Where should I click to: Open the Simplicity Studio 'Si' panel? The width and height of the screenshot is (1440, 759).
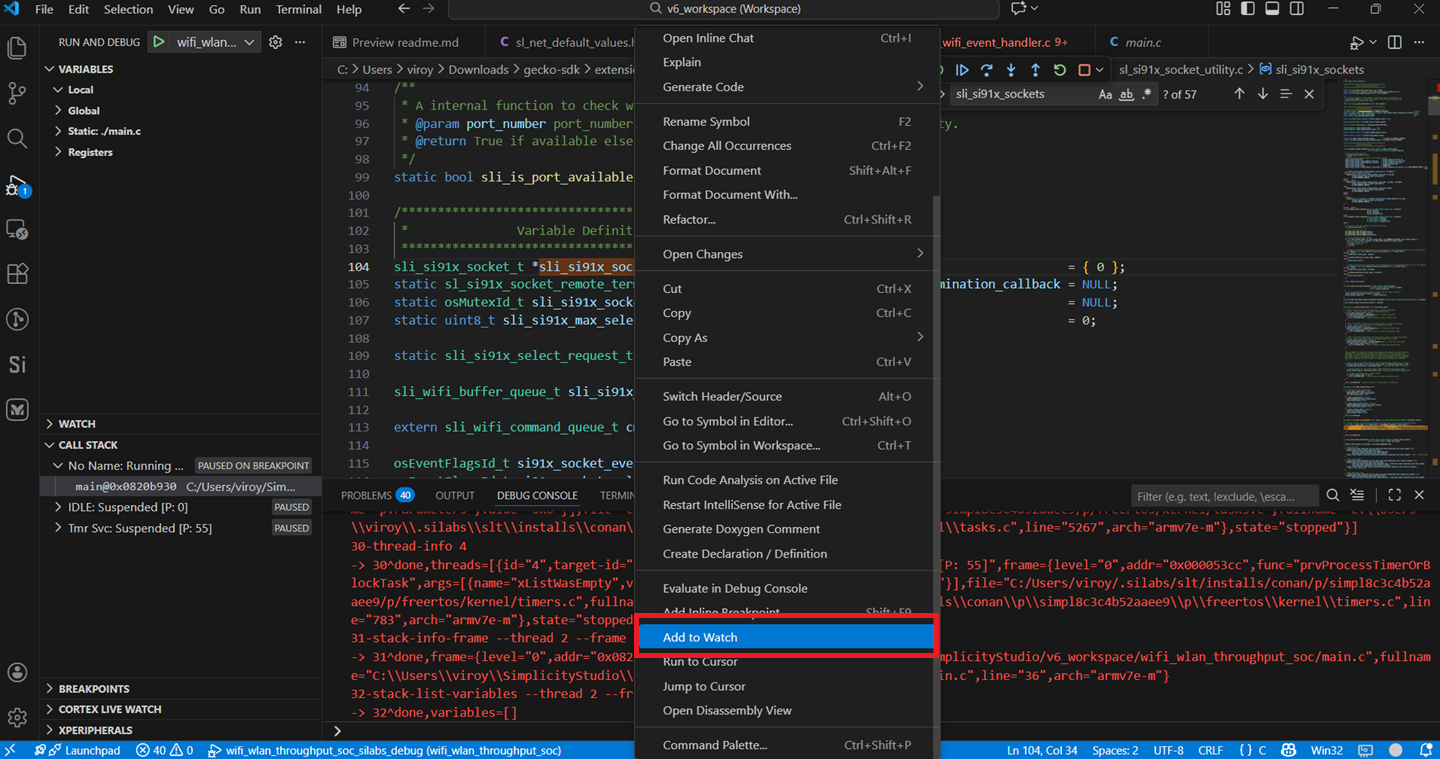click(x=17, y=365)
